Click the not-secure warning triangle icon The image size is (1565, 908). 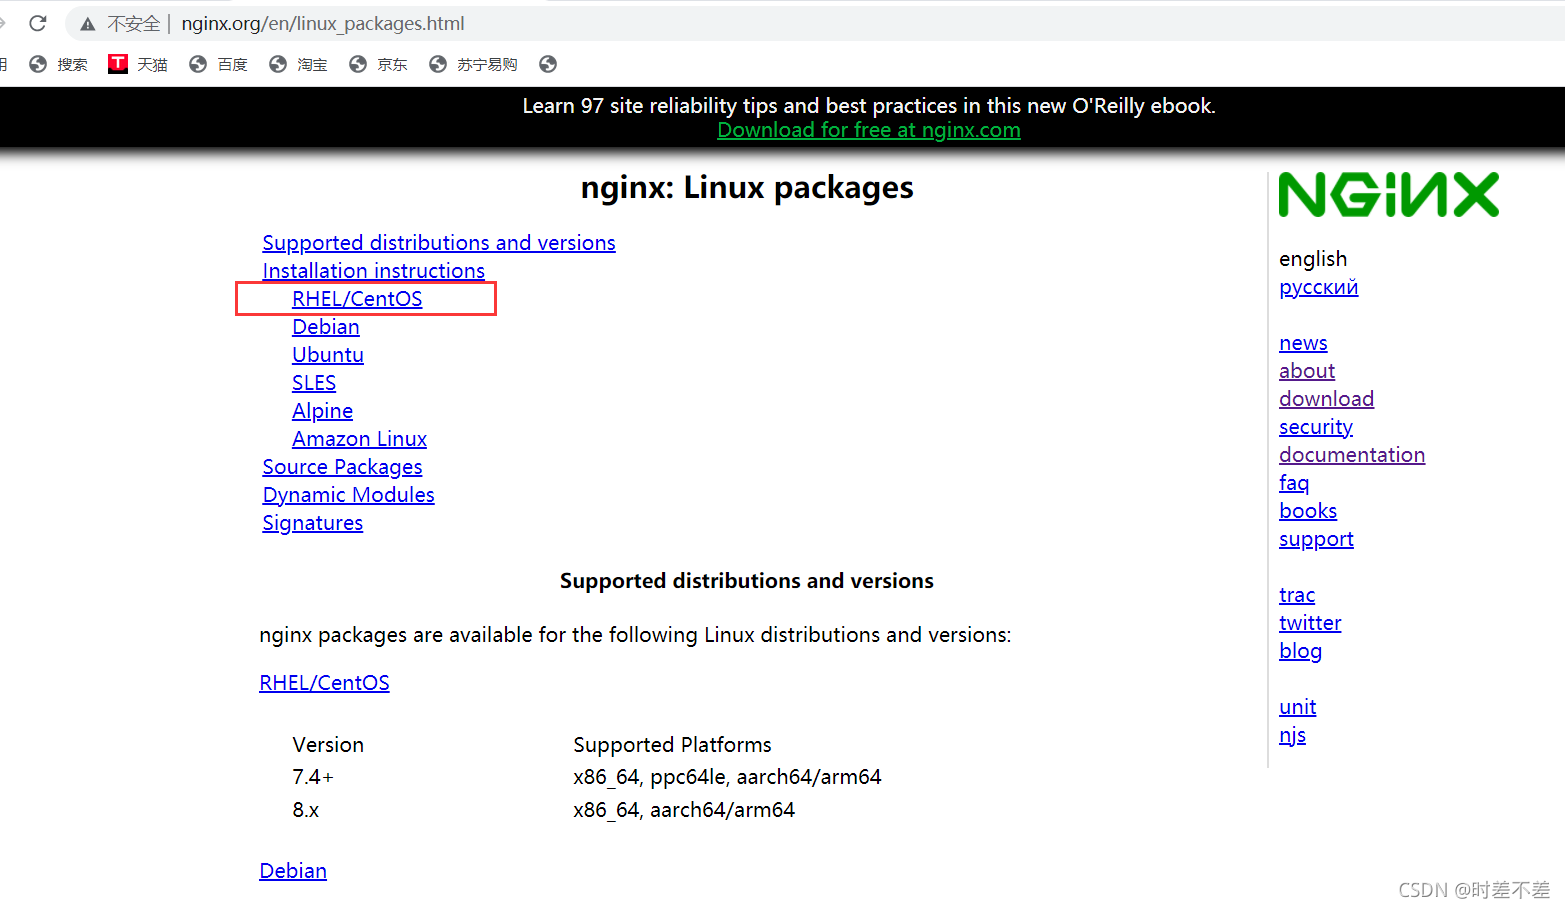click(x=88, y=24)
